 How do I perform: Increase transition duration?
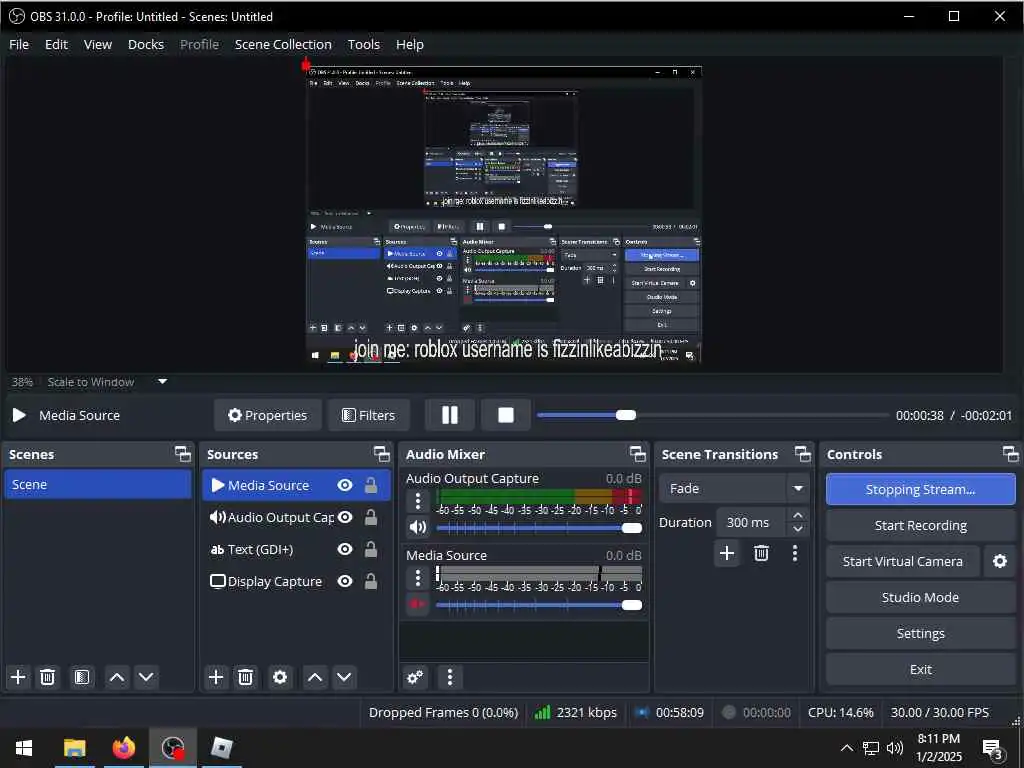[x=798, y=515]
